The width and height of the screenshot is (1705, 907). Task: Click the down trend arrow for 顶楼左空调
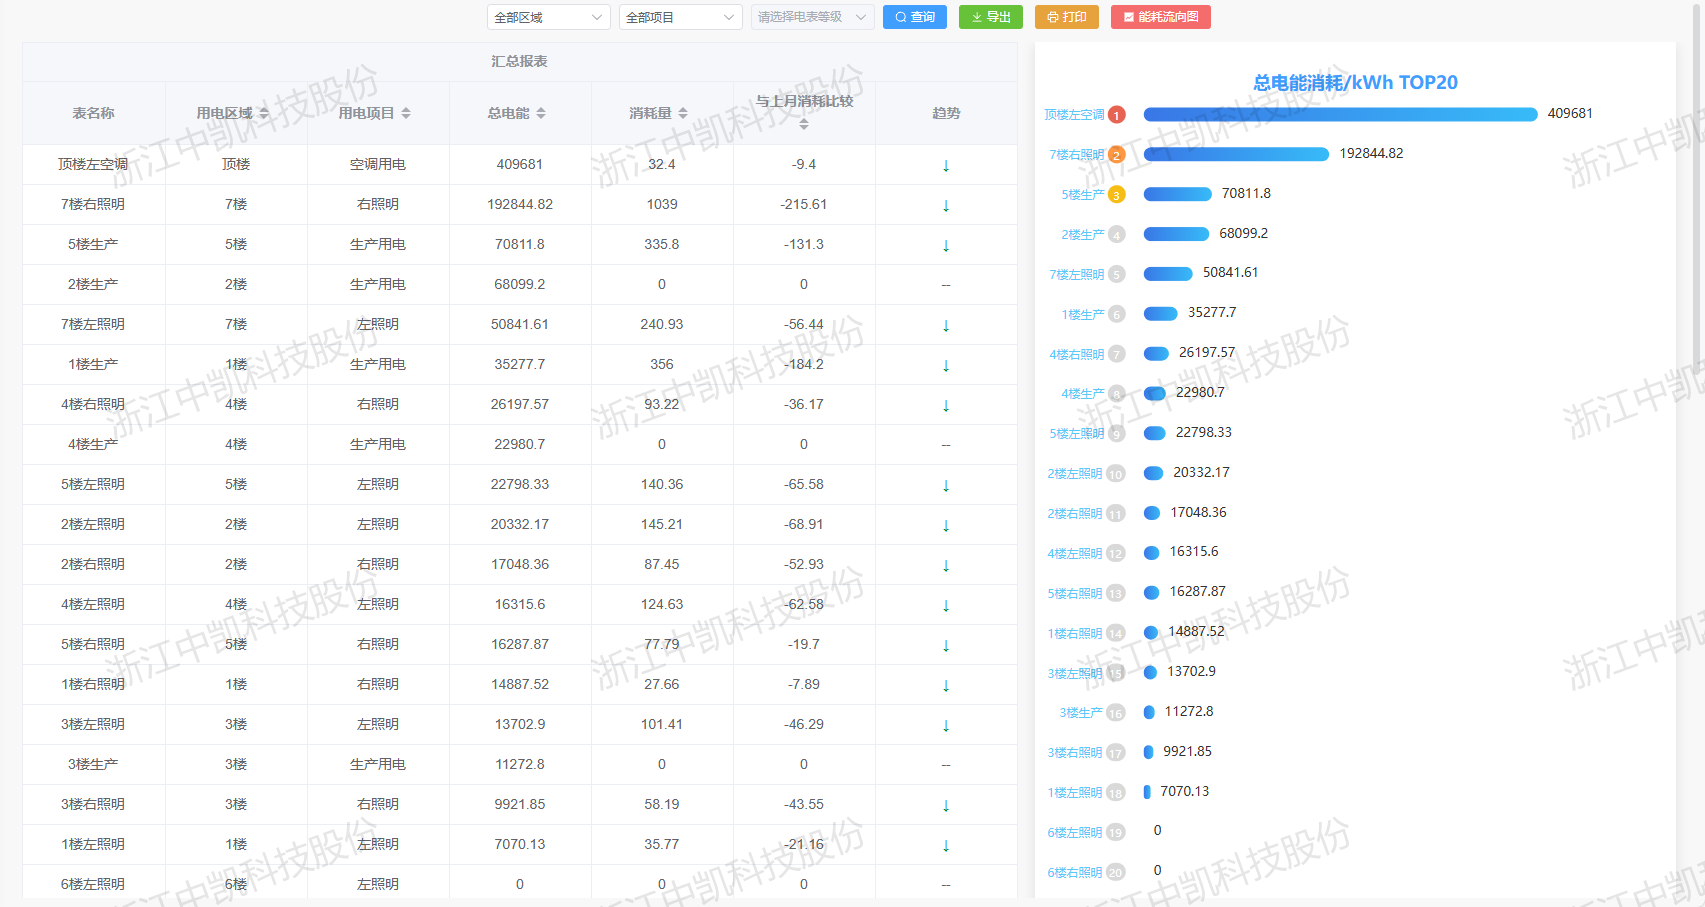click(946, 165)
